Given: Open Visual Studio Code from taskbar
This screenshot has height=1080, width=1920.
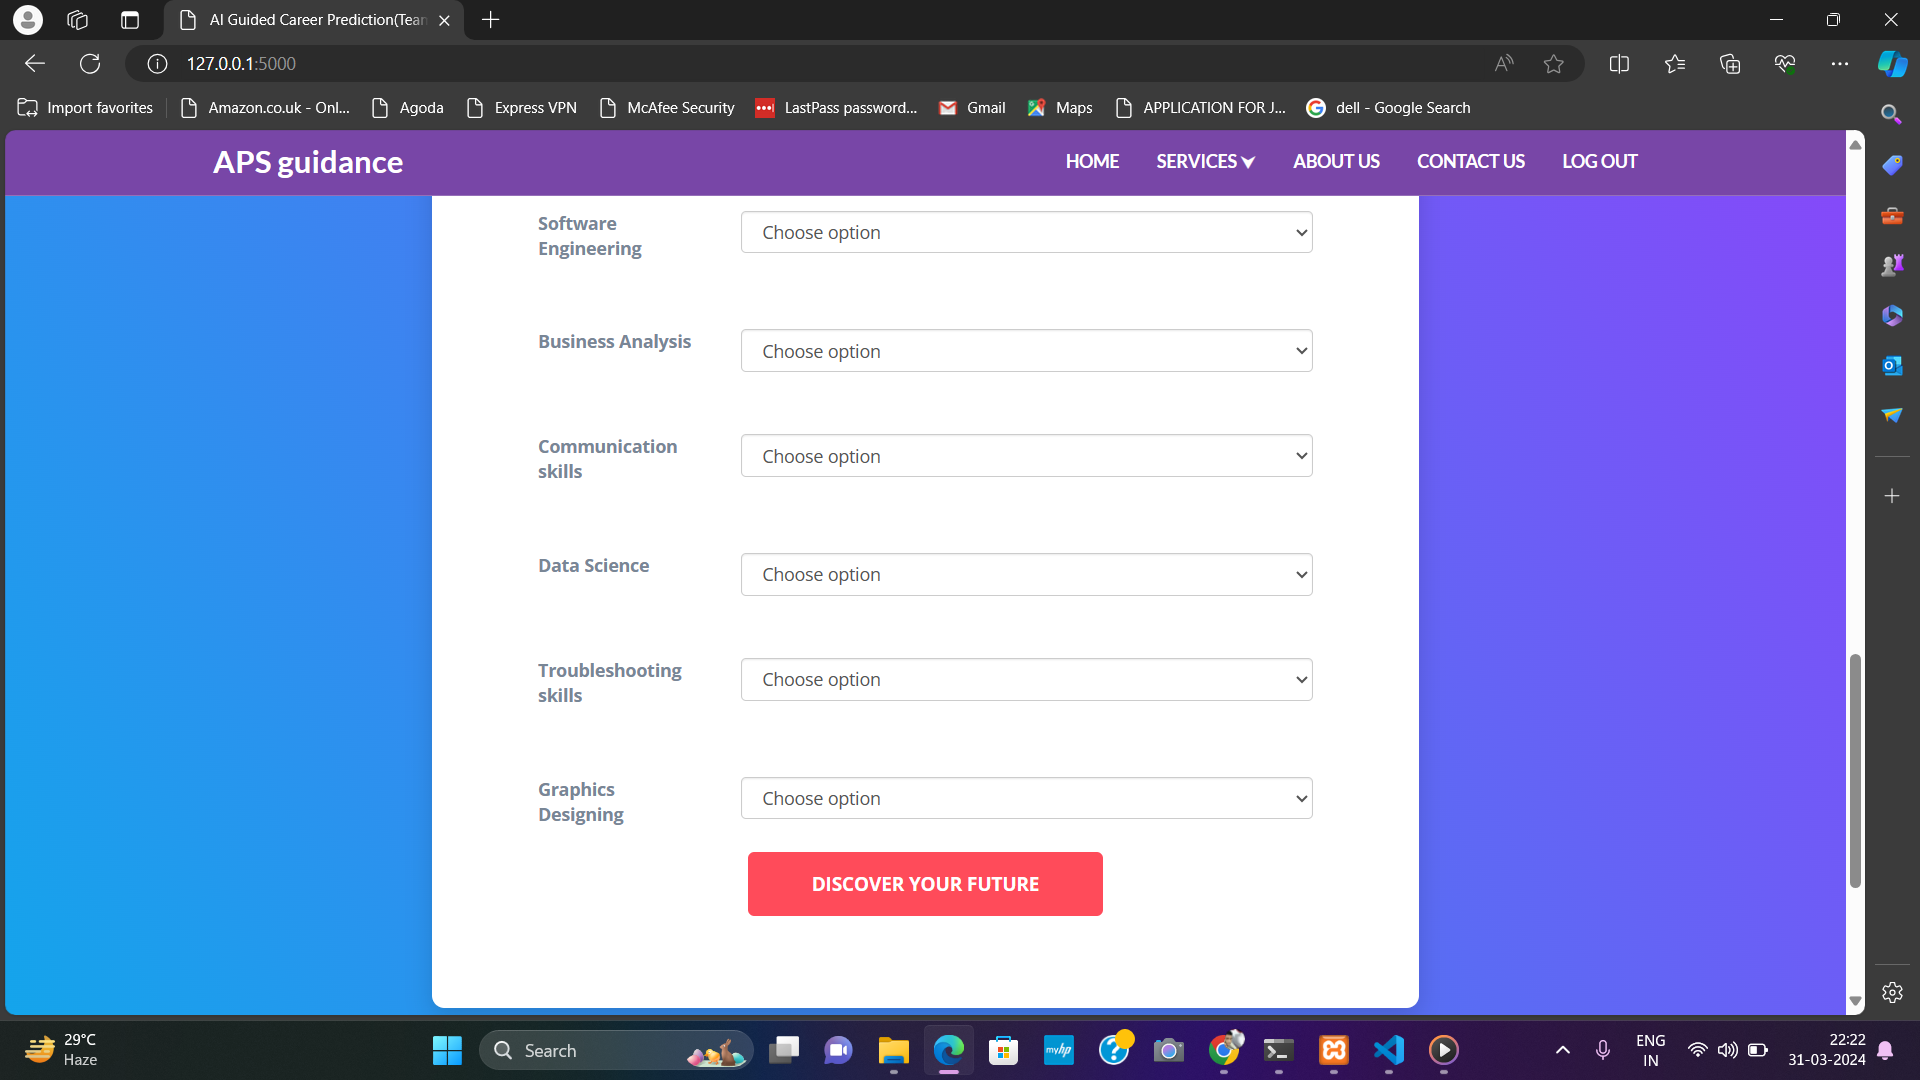Looking at the screenshot, I should click(x=1388, y=1050).
